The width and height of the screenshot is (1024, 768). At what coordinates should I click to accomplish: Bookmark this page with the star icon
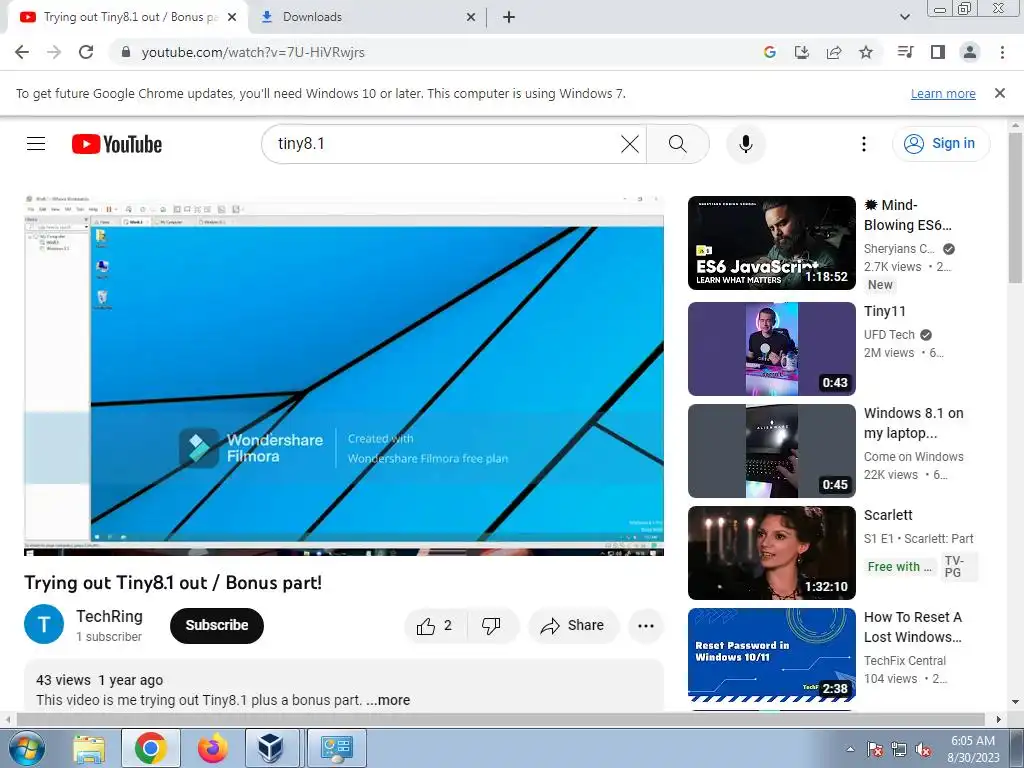866,52
